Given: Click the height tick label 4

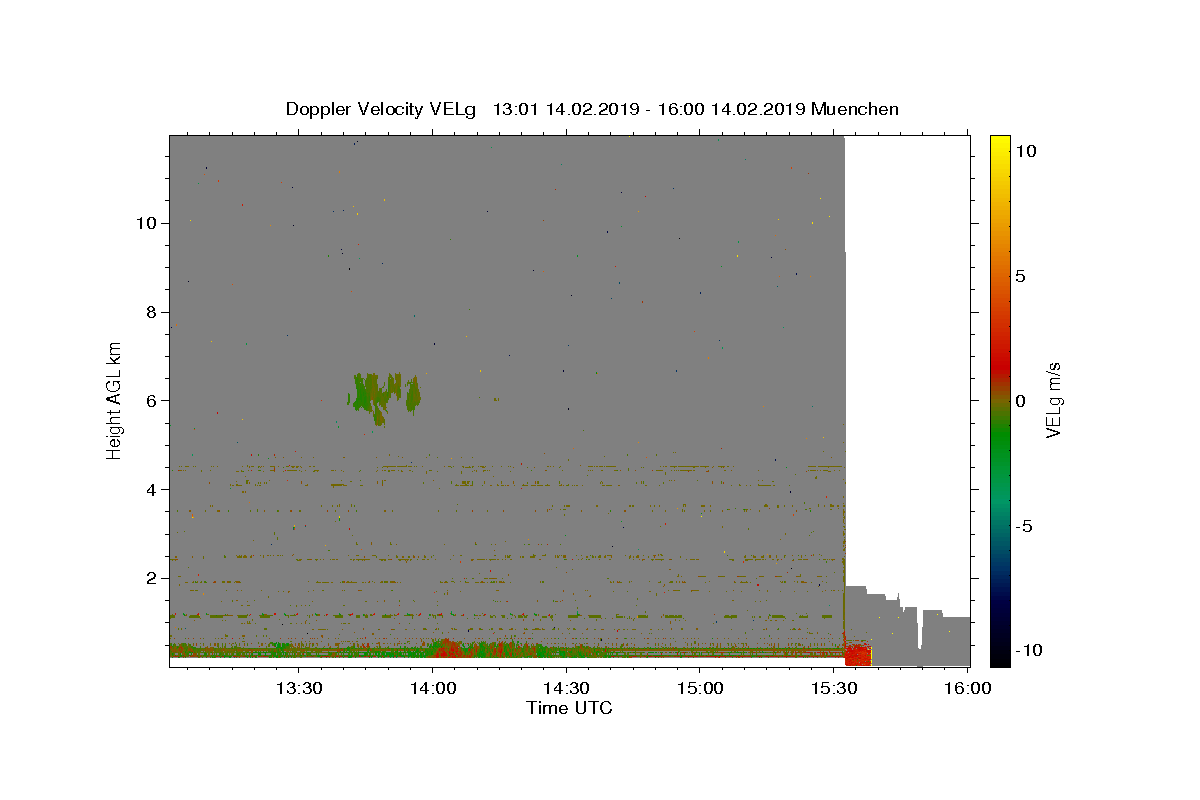Looking at the screenshot, I should pos(149,490).
